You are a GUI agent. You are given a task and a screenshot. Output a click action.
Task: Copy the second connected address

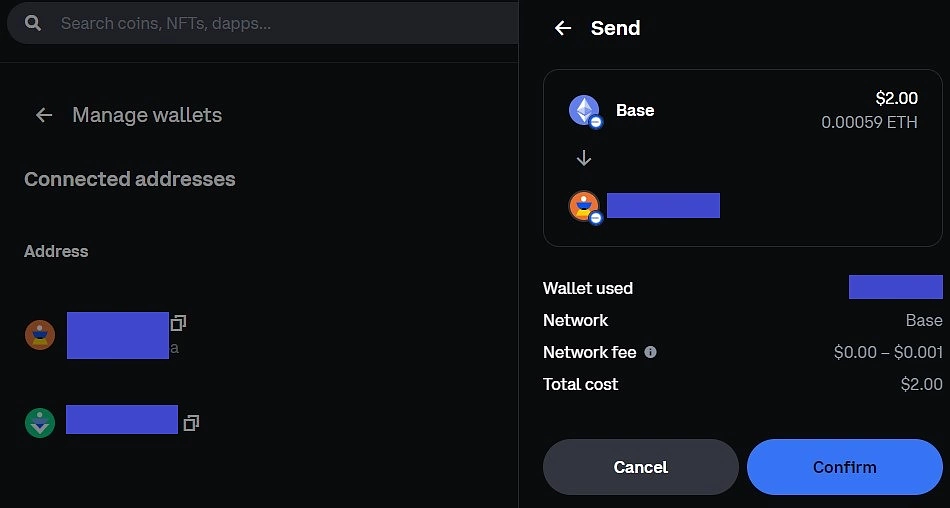tap(191, 423)
